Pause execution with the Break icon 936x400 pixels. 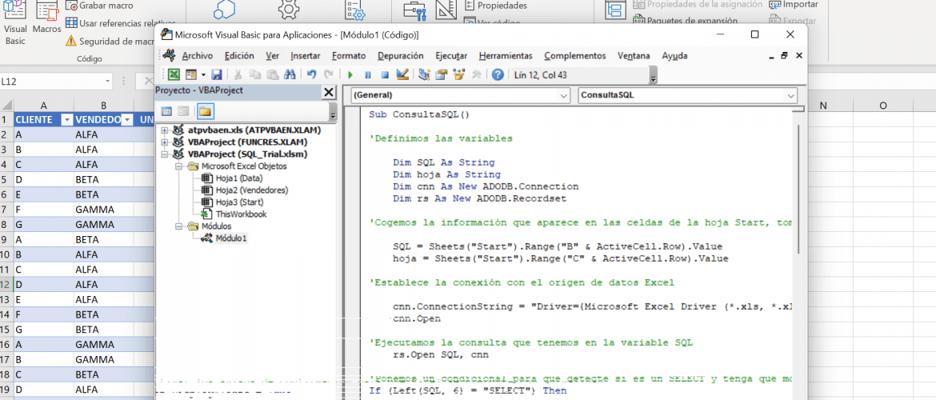[368, 75]
